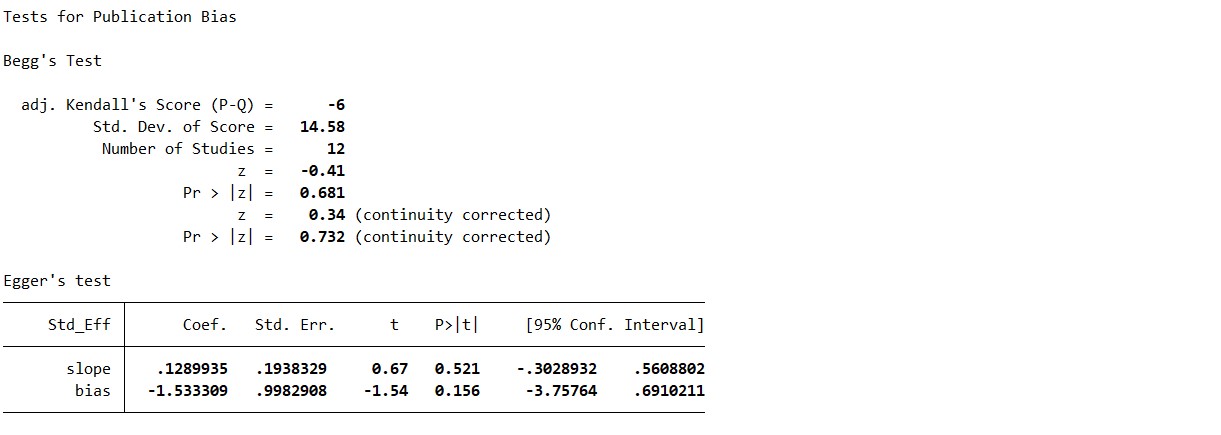Screen dimensions: 1221x435
Task: Select the Egger's test title text
Action: click(x=57, y=281)
